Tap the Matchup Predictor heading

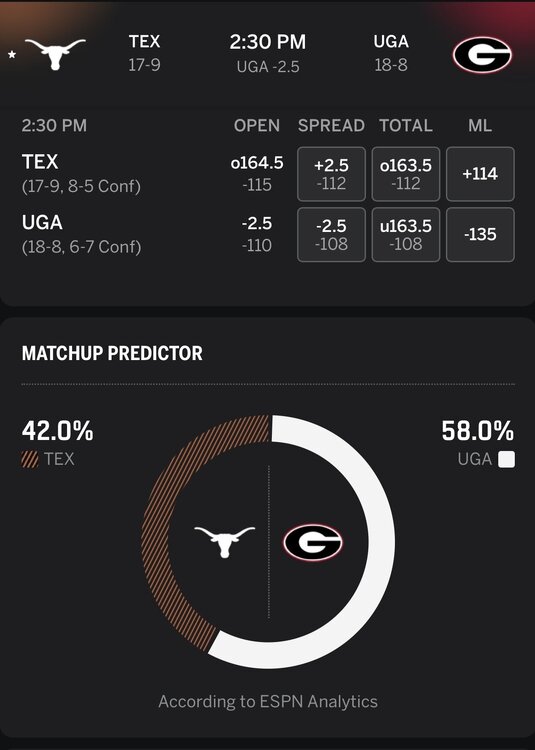(x=112, y=353)
